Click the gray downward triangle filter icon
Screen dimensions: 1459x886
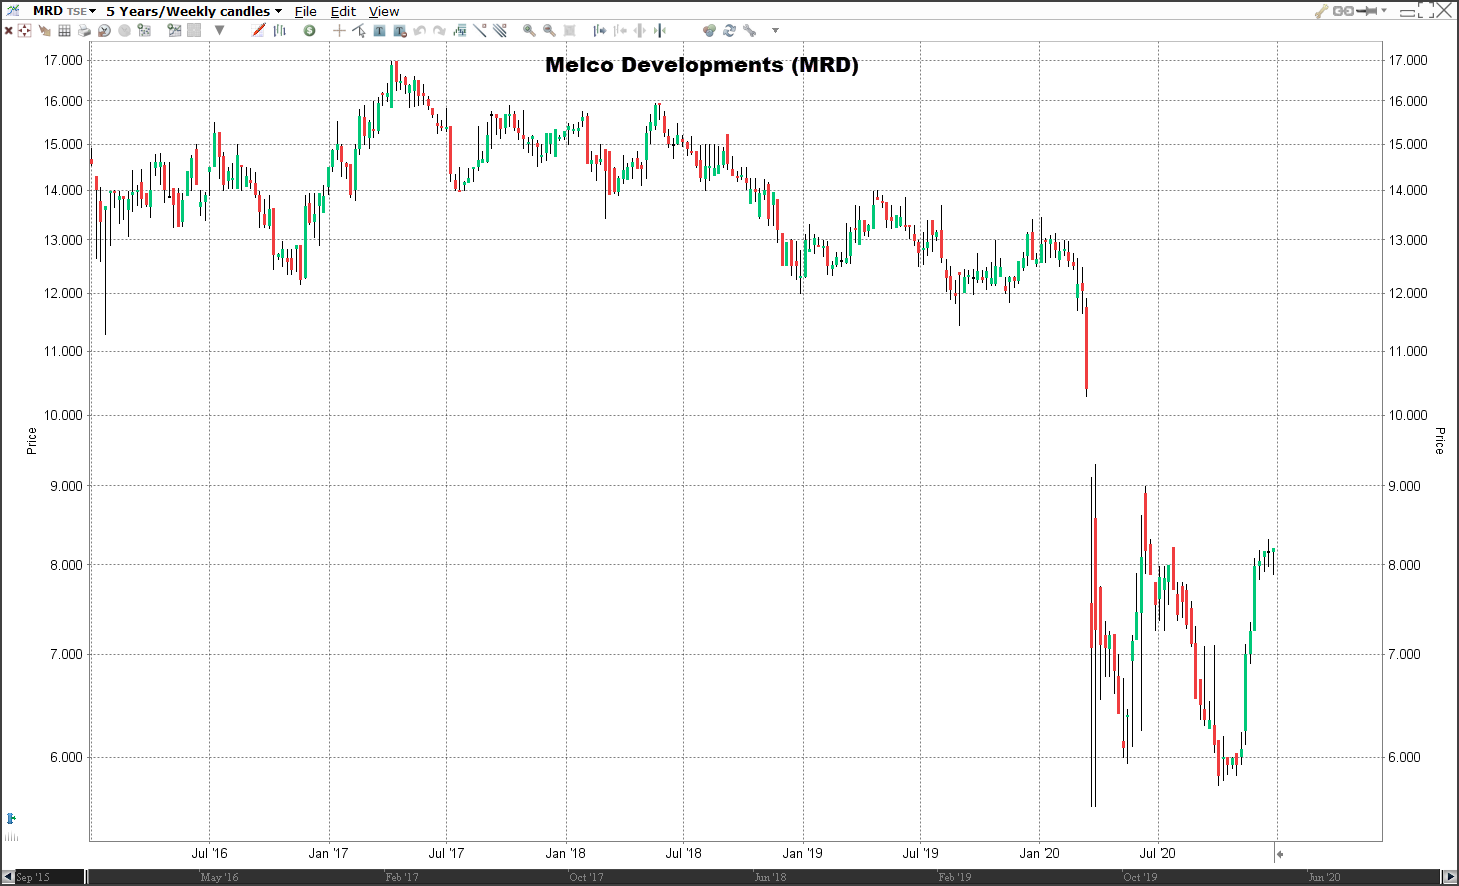click(x=219, y=30)
